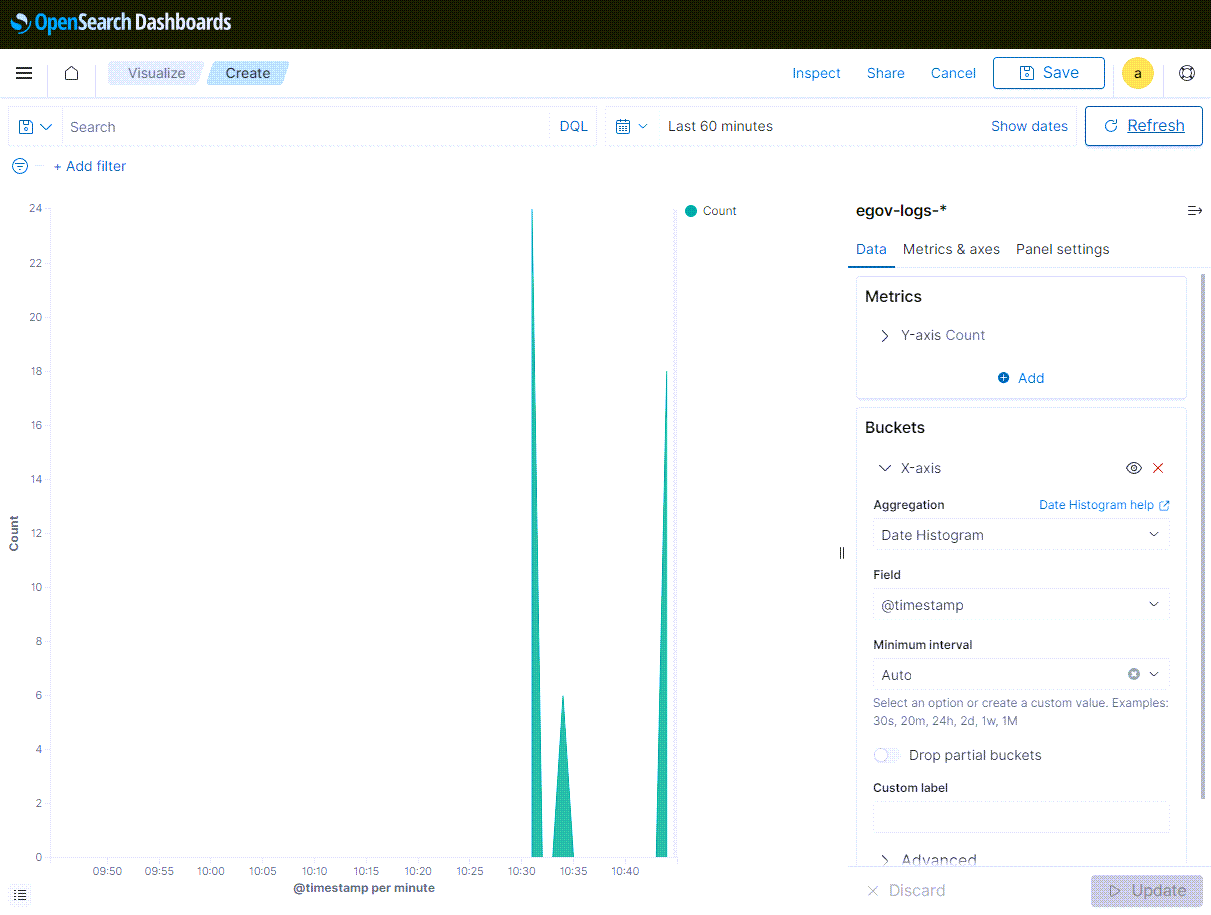Remove X-axis bucket with red X

(1158, 468)
